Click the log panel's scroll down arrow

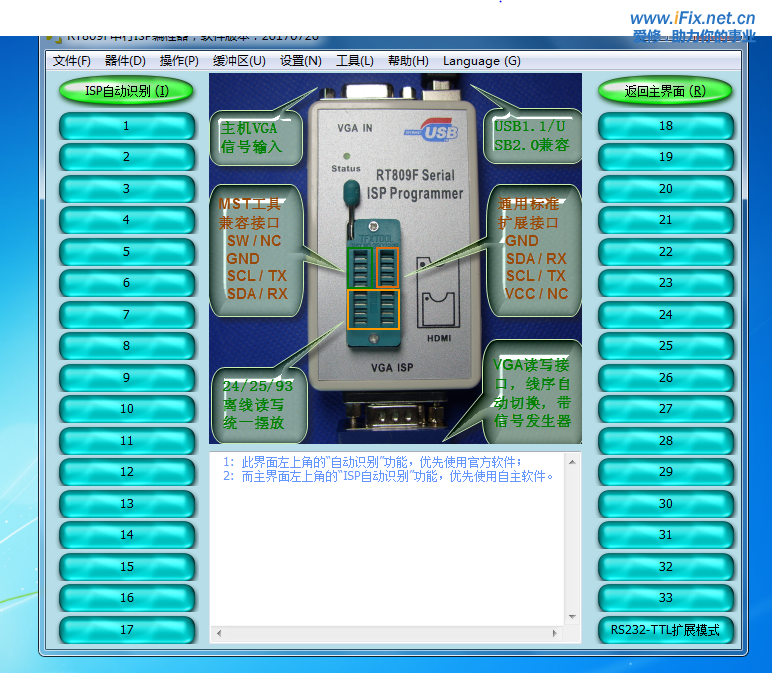coord(573,617)
